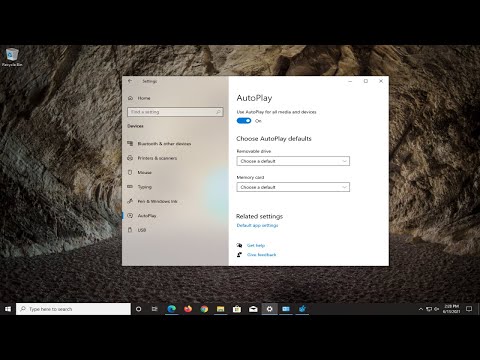480x360 pixels.
Task: Click the Give feedback icon
Action: pyautogui.click(x=239, y=255)
